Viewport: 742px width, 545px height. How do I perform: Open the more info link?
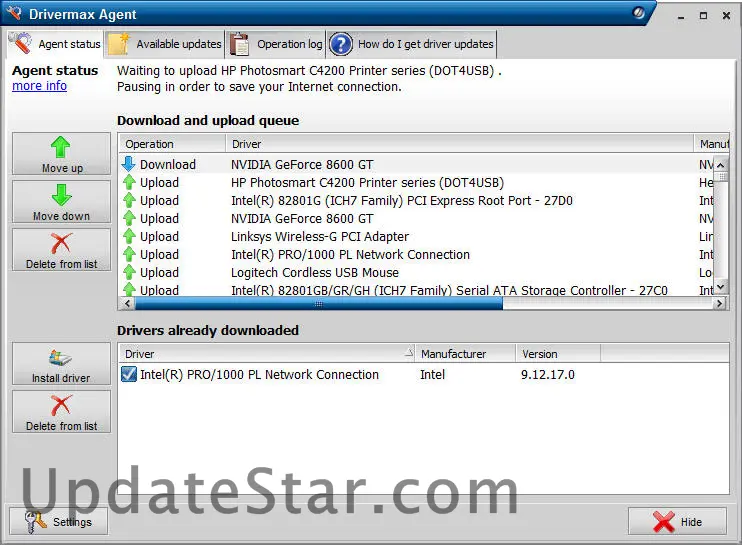[39, 86]
